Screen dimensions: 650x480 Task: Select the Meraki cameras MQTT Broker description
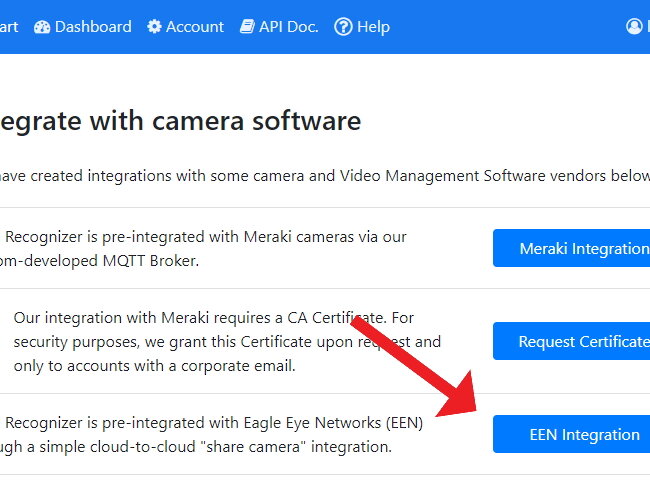click(x=203, y=249)
